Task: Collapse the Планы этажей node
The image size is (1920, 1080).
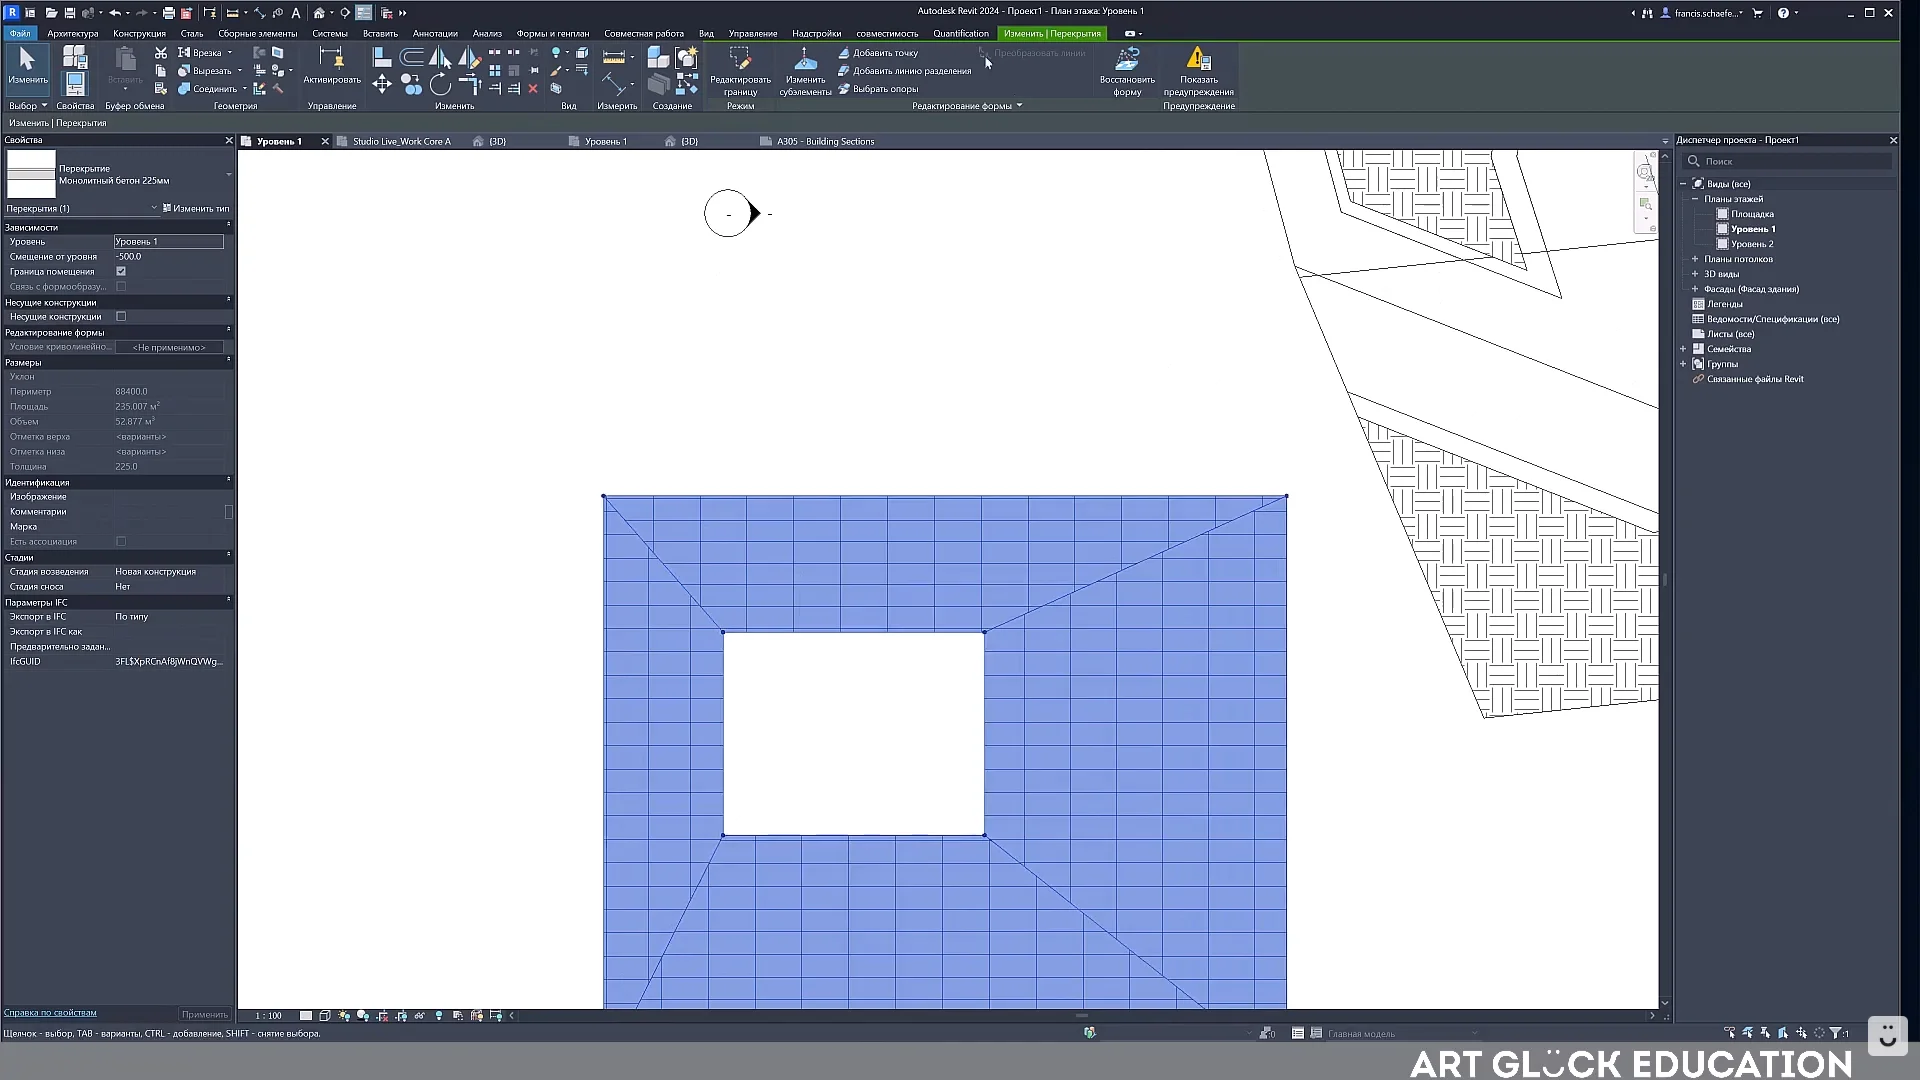Action: (1695, 199)
